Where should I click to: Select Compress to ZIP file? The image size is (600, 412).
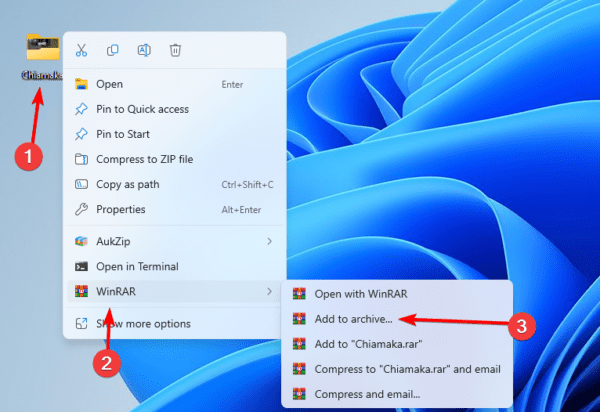coord(175,159)
